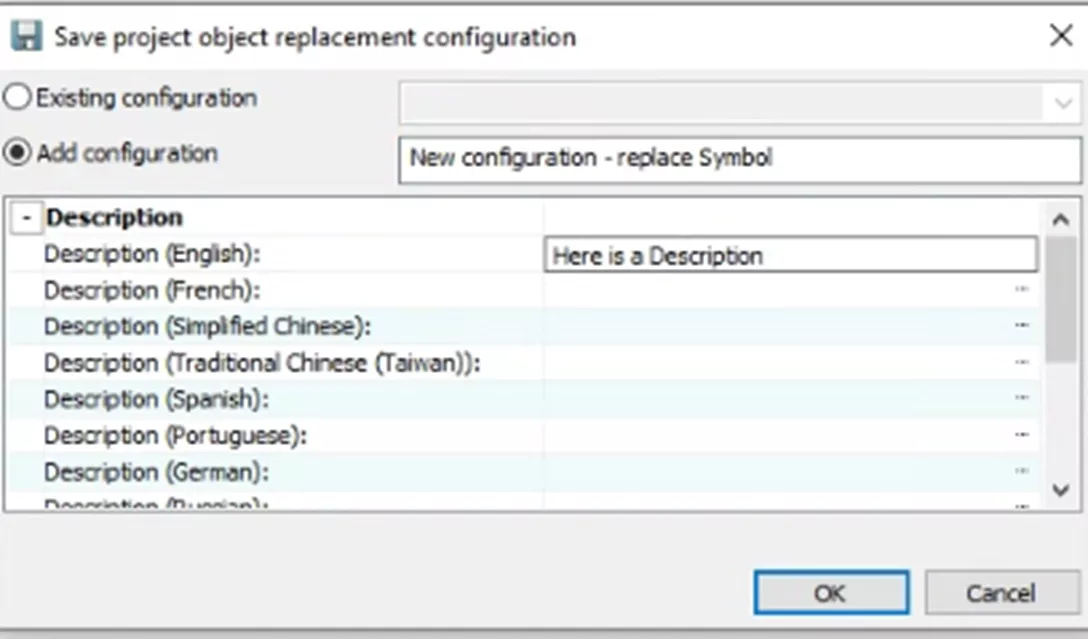Open the Portuguese description ellipsis button
The image size is (1088, 639).
[1021, 435]
